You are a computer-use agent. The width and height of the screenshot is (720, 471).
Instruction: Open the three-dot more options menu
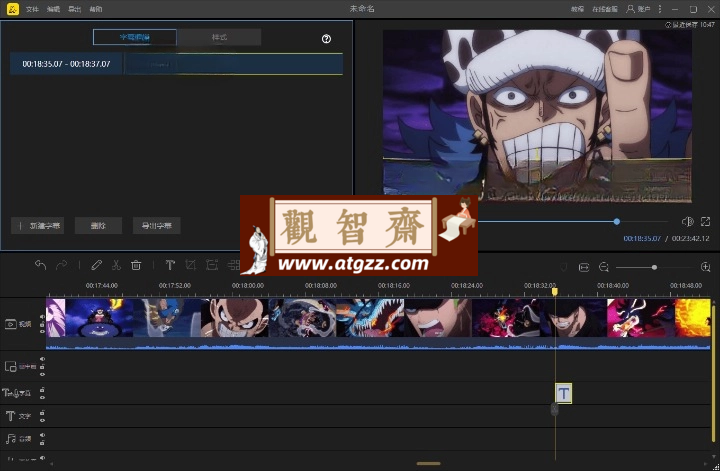click(660, 9)
